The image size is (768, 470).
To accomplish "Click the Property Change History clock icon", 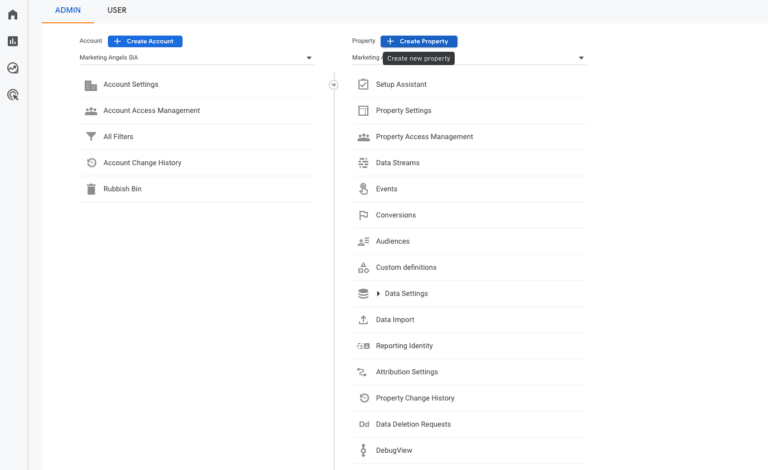I will tap(364, 398).
